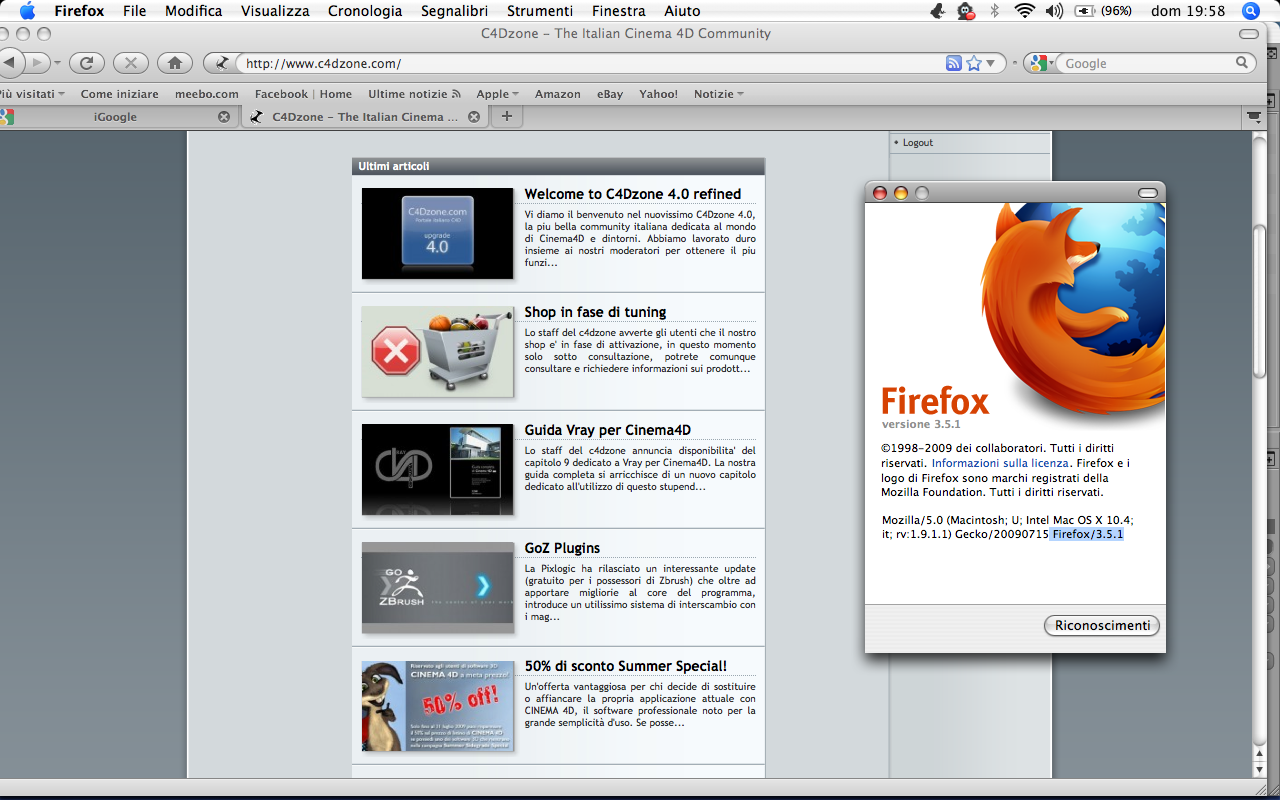Toggle the toolbar with the browser window pill button

[x=1248, y=34]
